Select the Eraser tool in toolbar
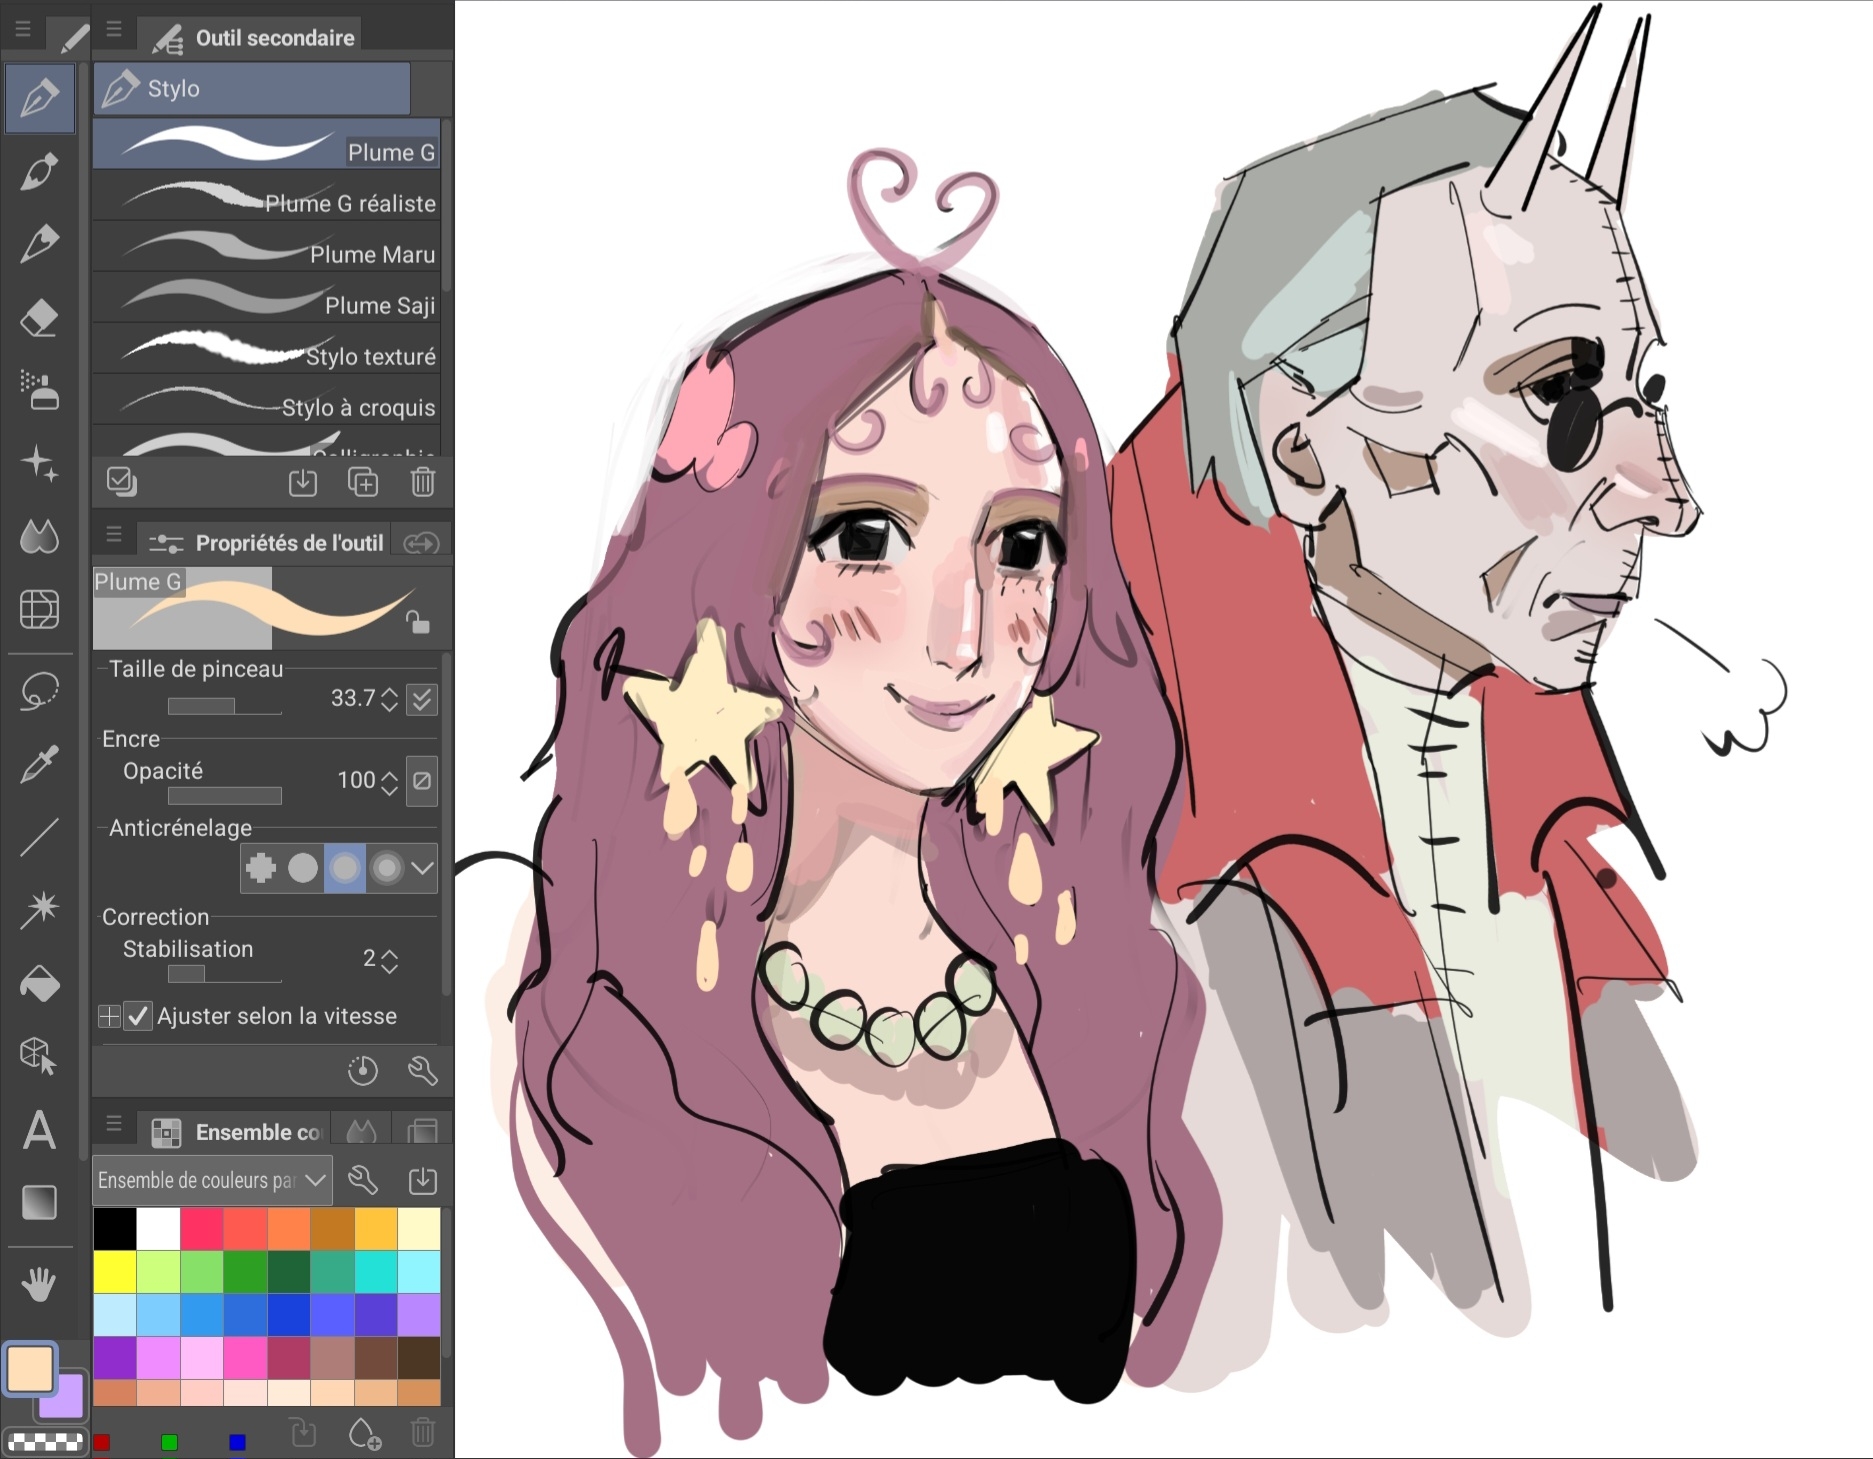This screenshot has height=1459, width=1873. 39,319
